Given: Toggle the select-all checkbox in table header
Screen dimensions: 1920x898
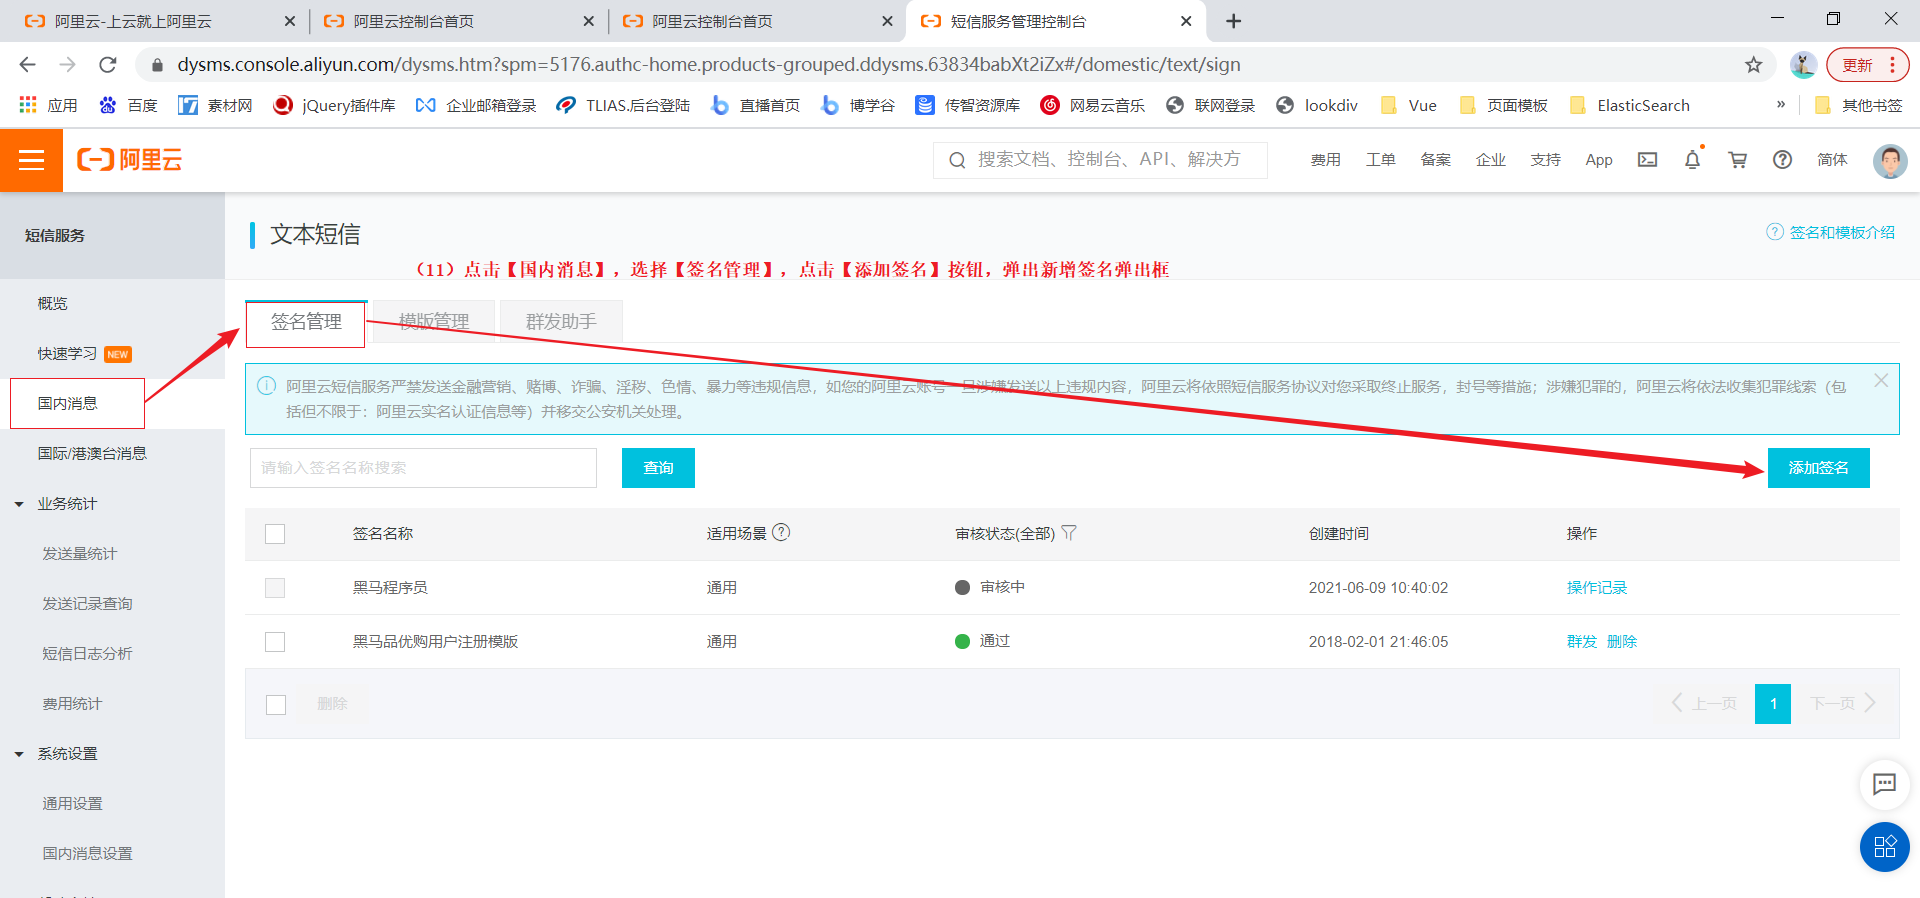Looking at the screenshot, I should pos(275,534).
